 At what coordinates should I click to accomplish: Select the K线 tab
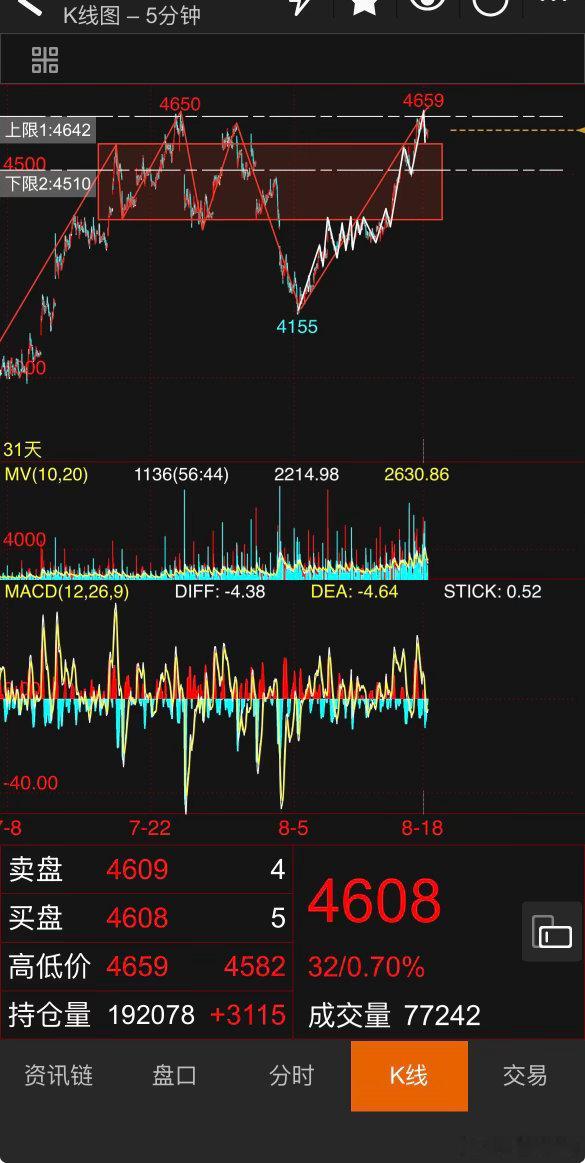click(x=409, y=1075)
